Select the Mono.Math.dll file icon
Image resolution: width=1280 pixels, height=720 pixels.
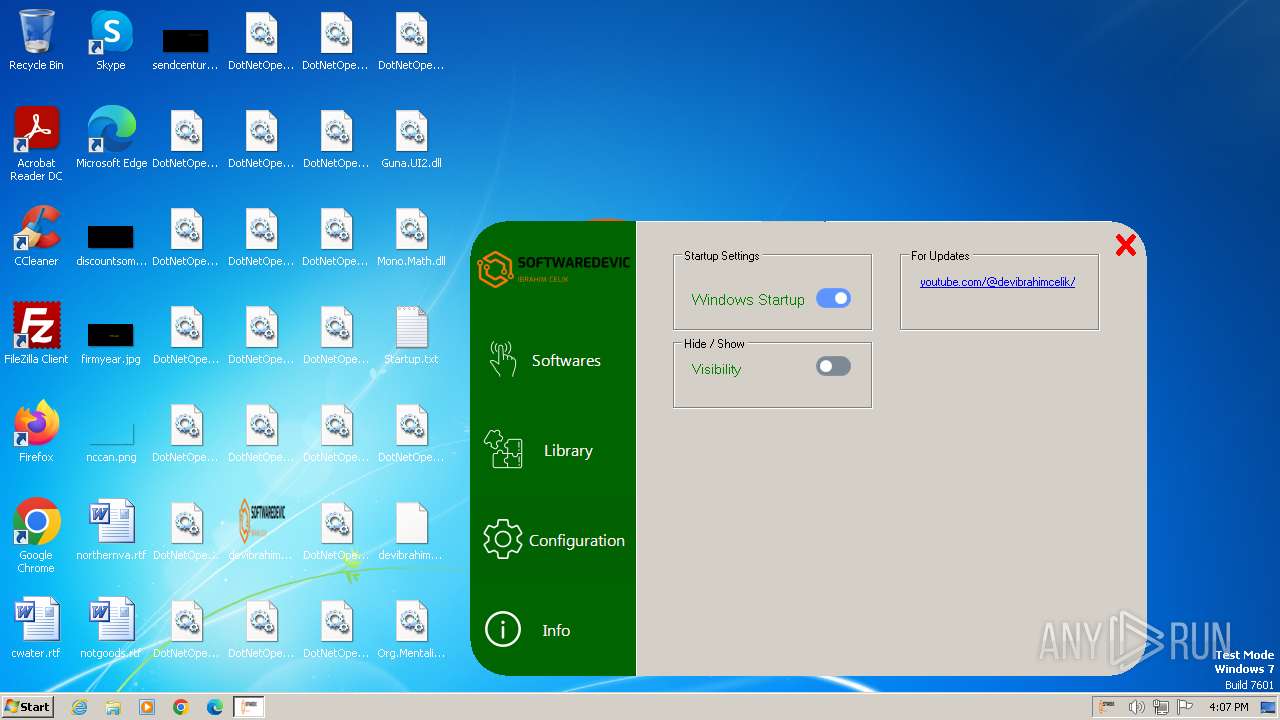411,237
